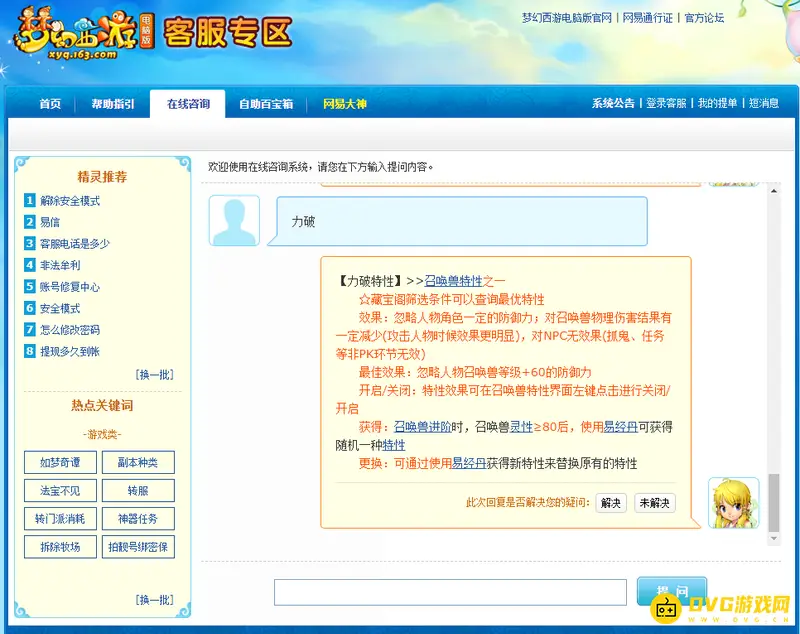This screenshot has width=800, height=634.
Task: Click the chat scrollbar thumb
Action: point(774,503)
